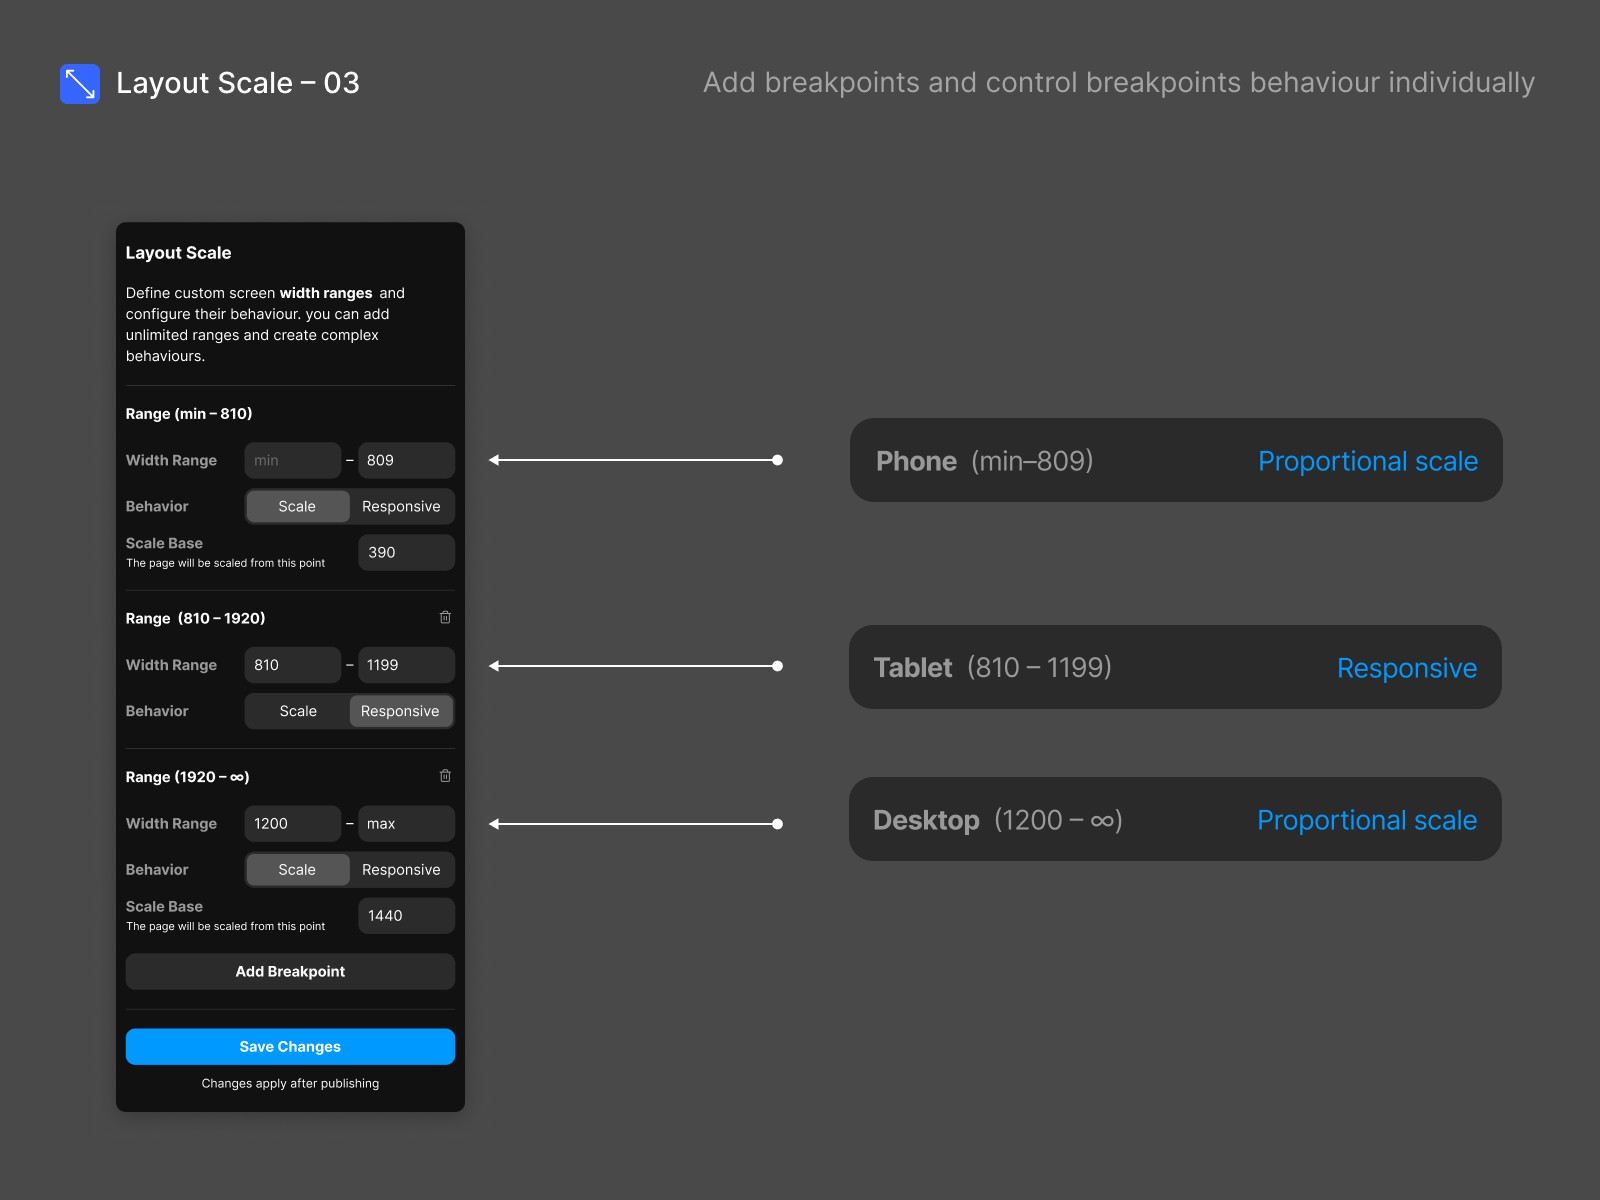Click the Scale Base 1440 field
Viewport: 1600px width, 1200px height.
pyautogui.click(x=405, y=915)
